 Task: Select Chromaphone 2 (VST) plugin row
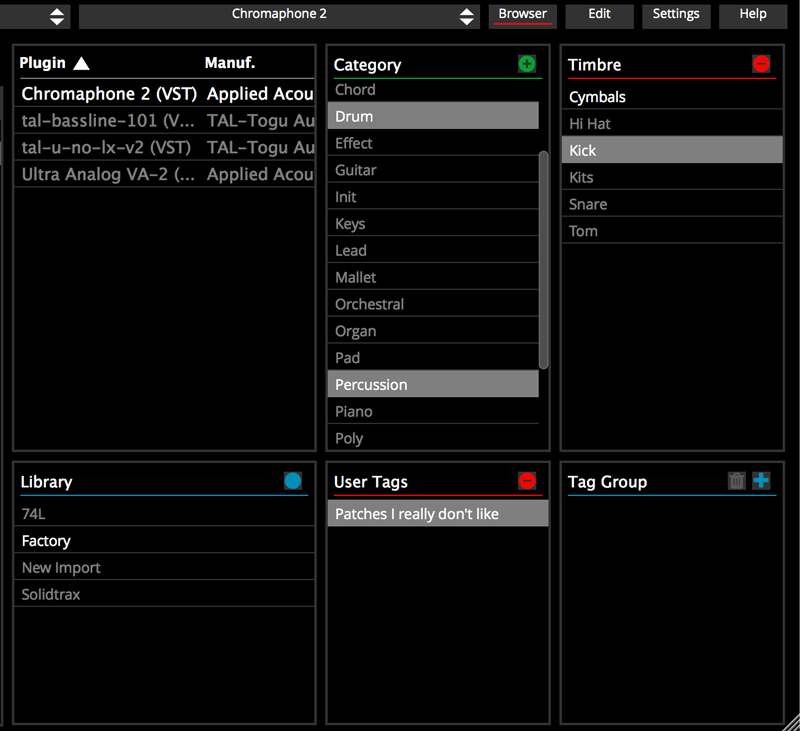[x=164, y=93]
